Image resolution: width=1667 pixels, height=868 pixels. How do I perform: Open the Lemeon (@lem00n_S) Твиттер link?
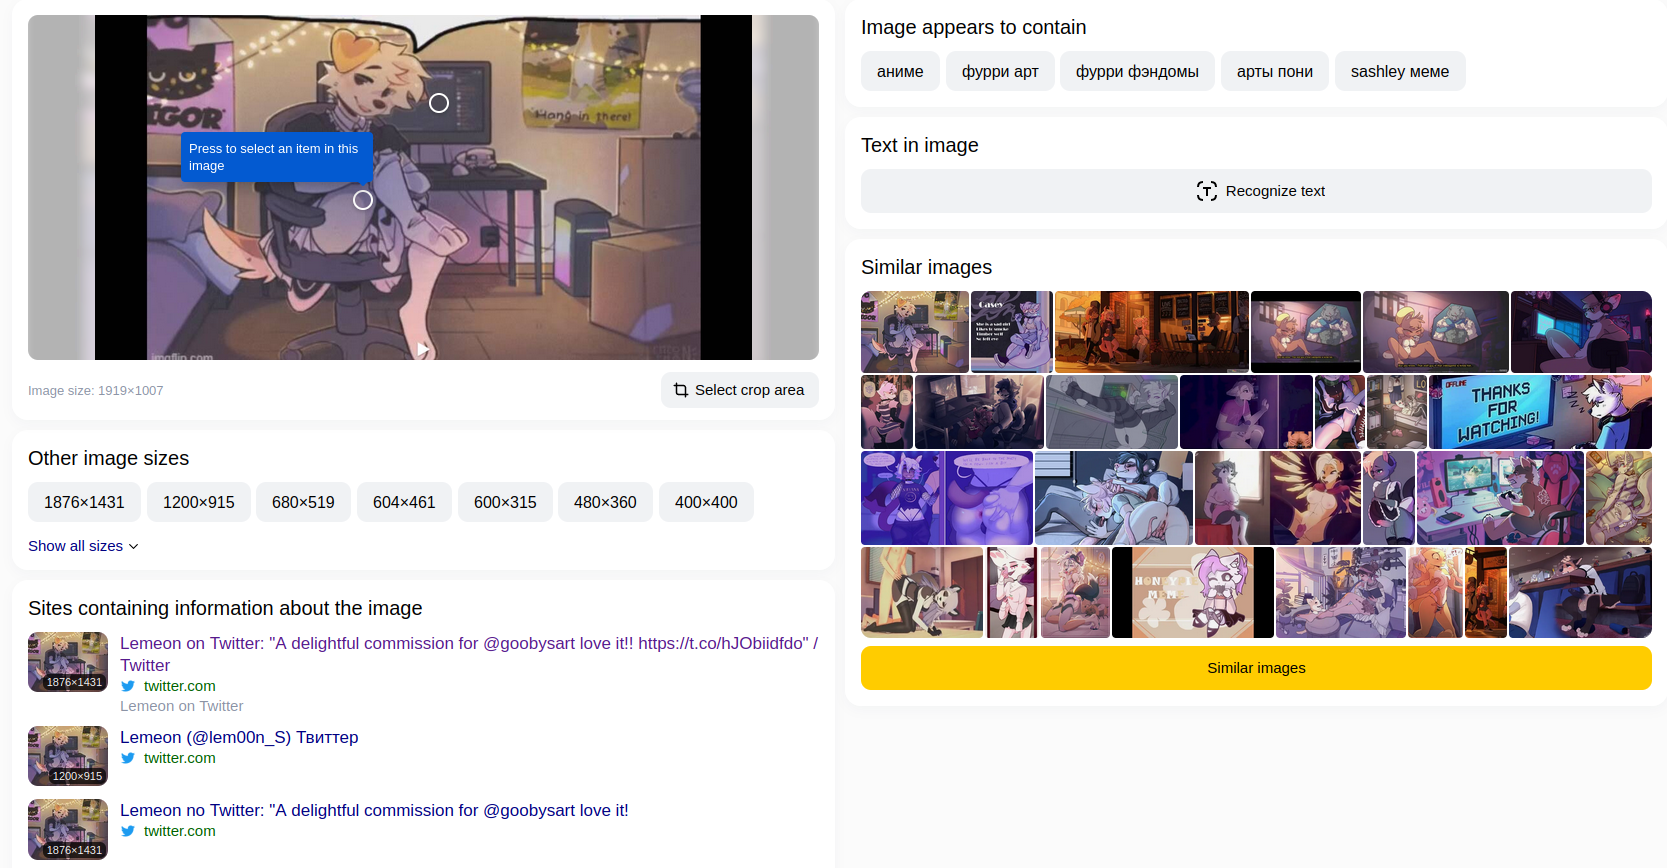click(x=239, y=737)
